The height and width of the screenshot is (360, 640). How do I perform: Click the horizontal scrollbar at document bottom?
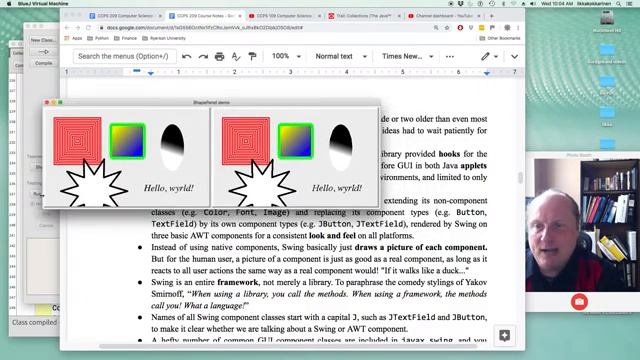(x=288, y=347)
